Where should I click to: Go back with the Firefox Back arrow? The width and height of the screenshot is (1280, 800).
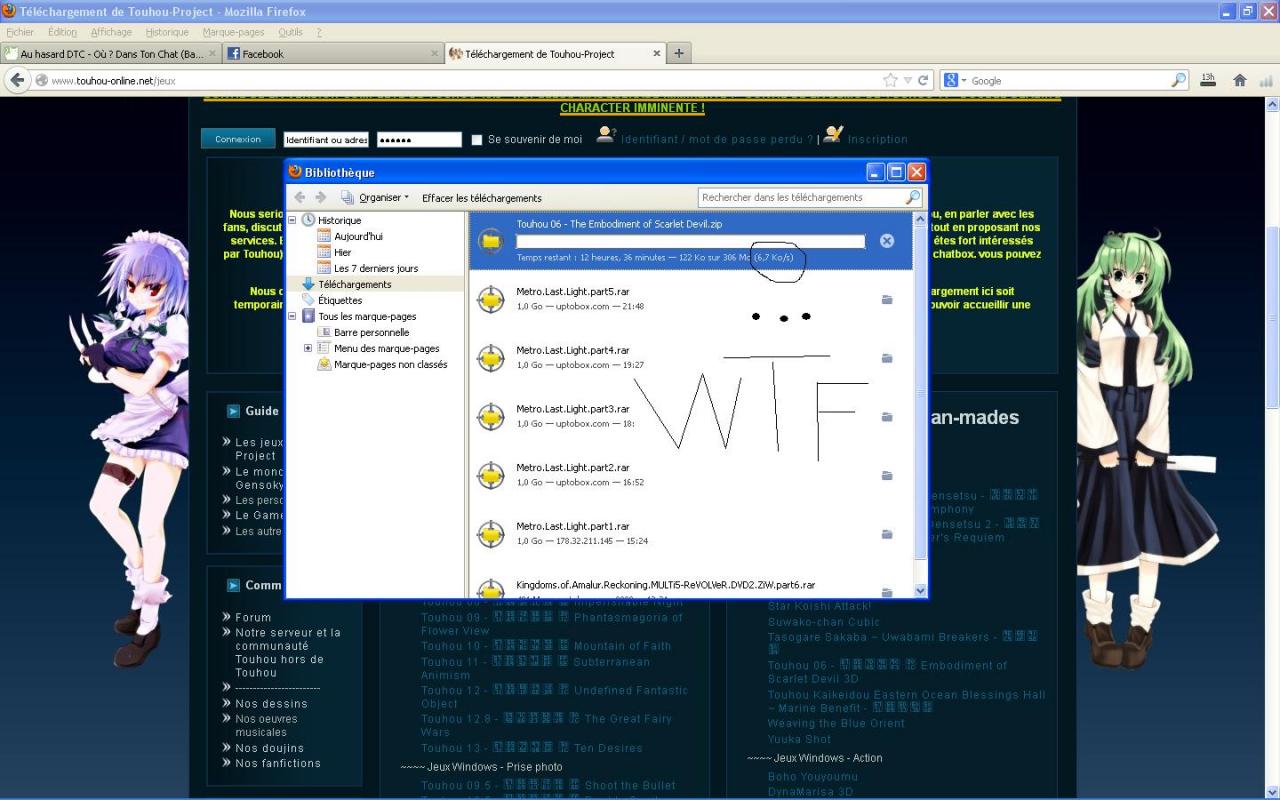click(x=18, y=80)
